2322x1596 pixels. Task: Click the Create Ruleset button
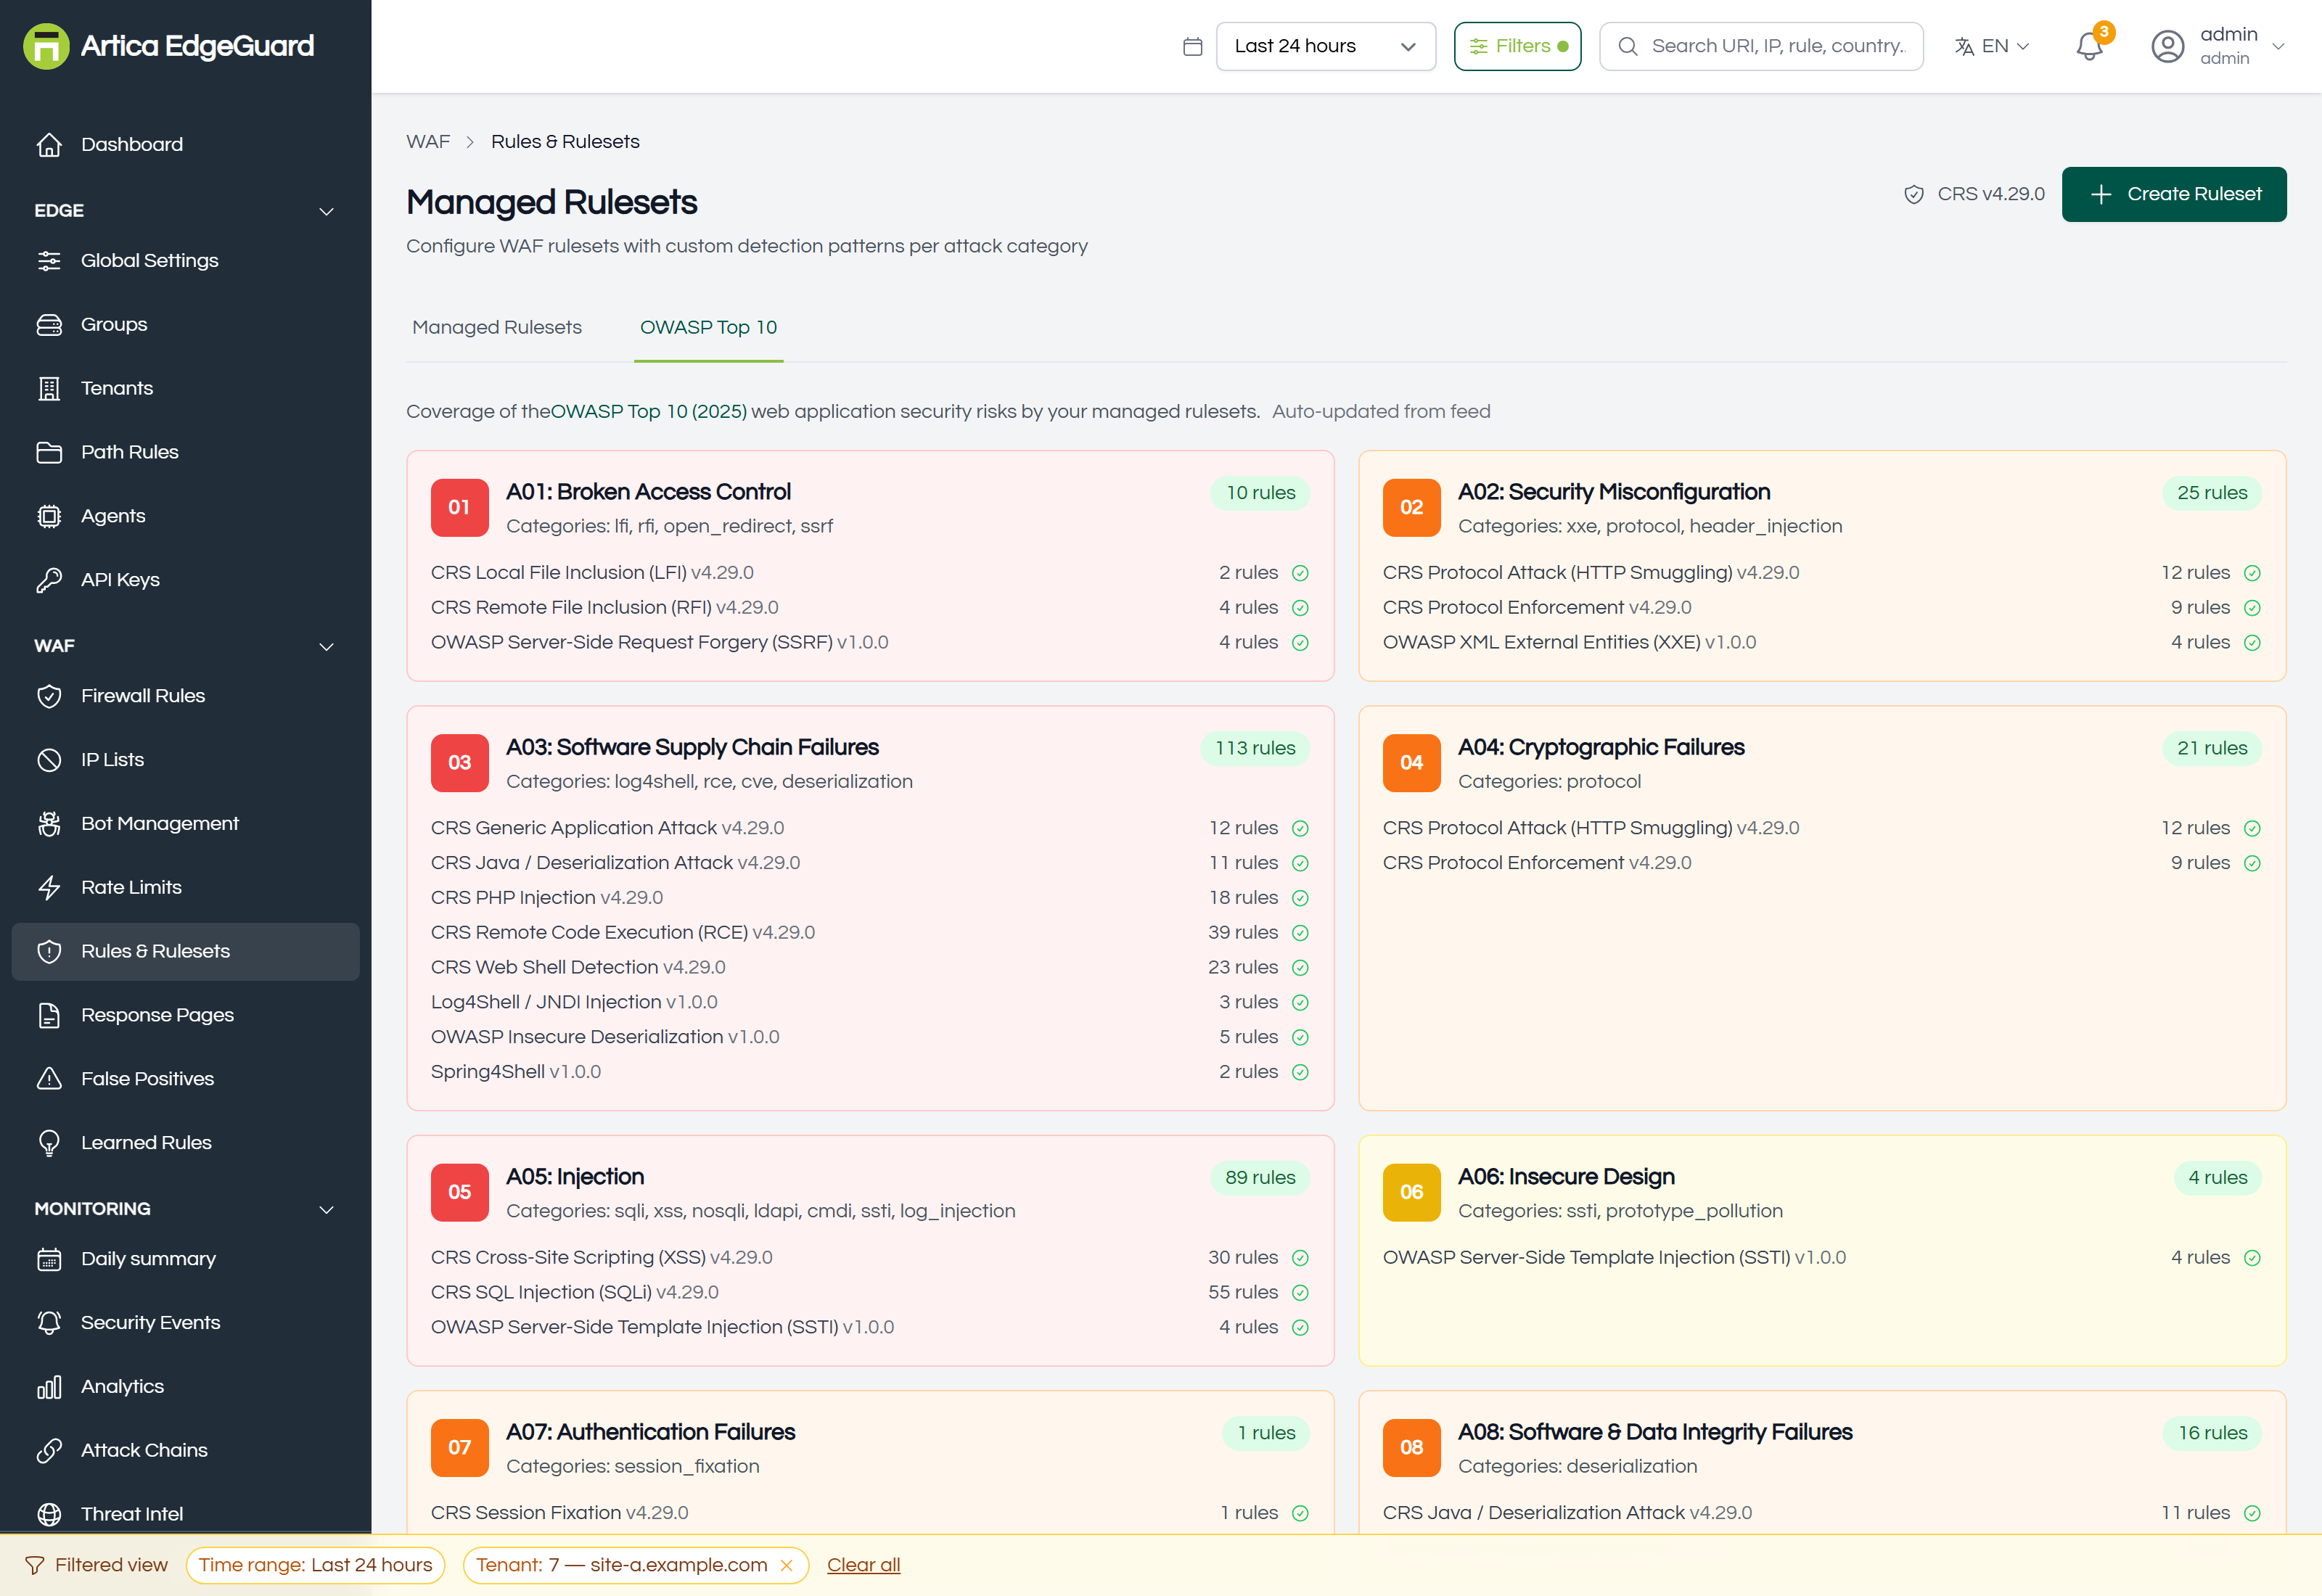(2174, 194)
